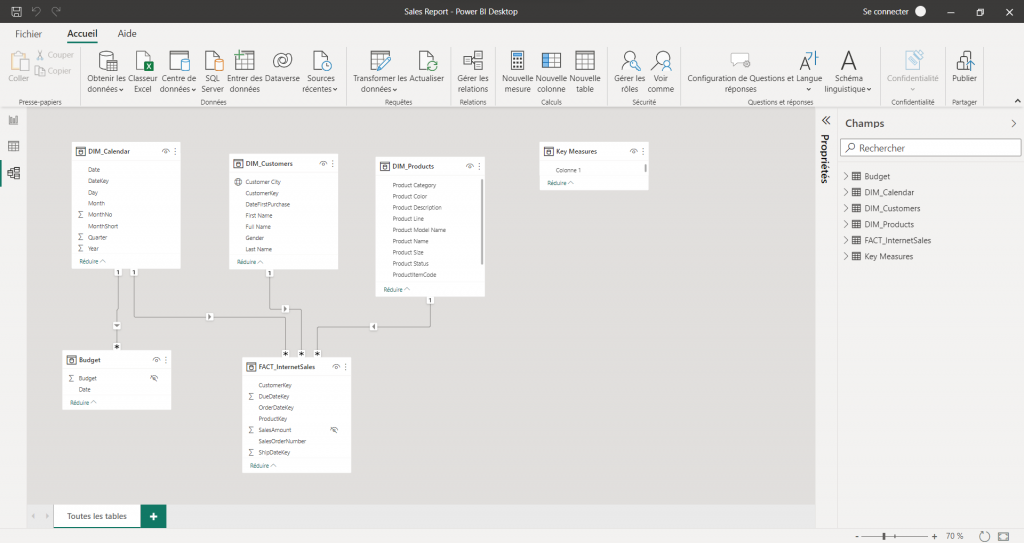
Task: Open Classeur Excel data source
Action: pos(143,72)
